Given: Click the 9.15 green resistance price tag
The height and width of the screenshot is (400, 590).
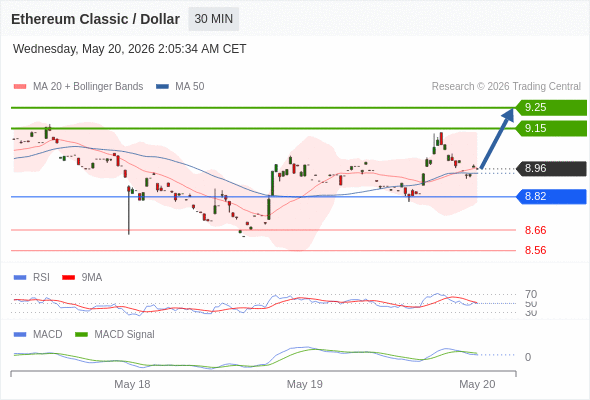Looking at the screenshot, I should 551,128.
